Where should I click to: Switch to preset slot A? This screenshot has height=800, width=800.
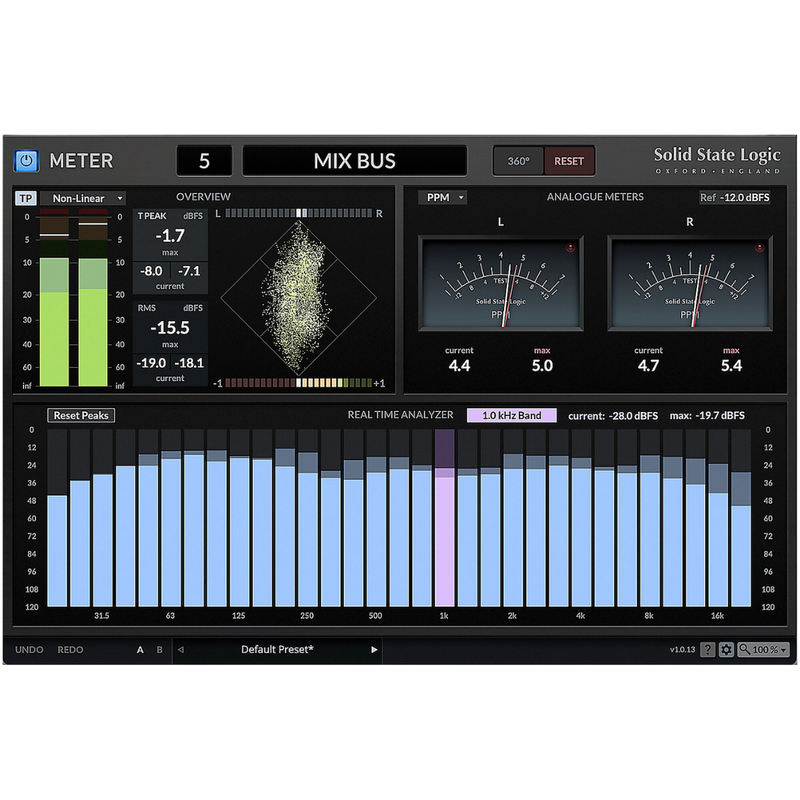click(x=141, y=650)
